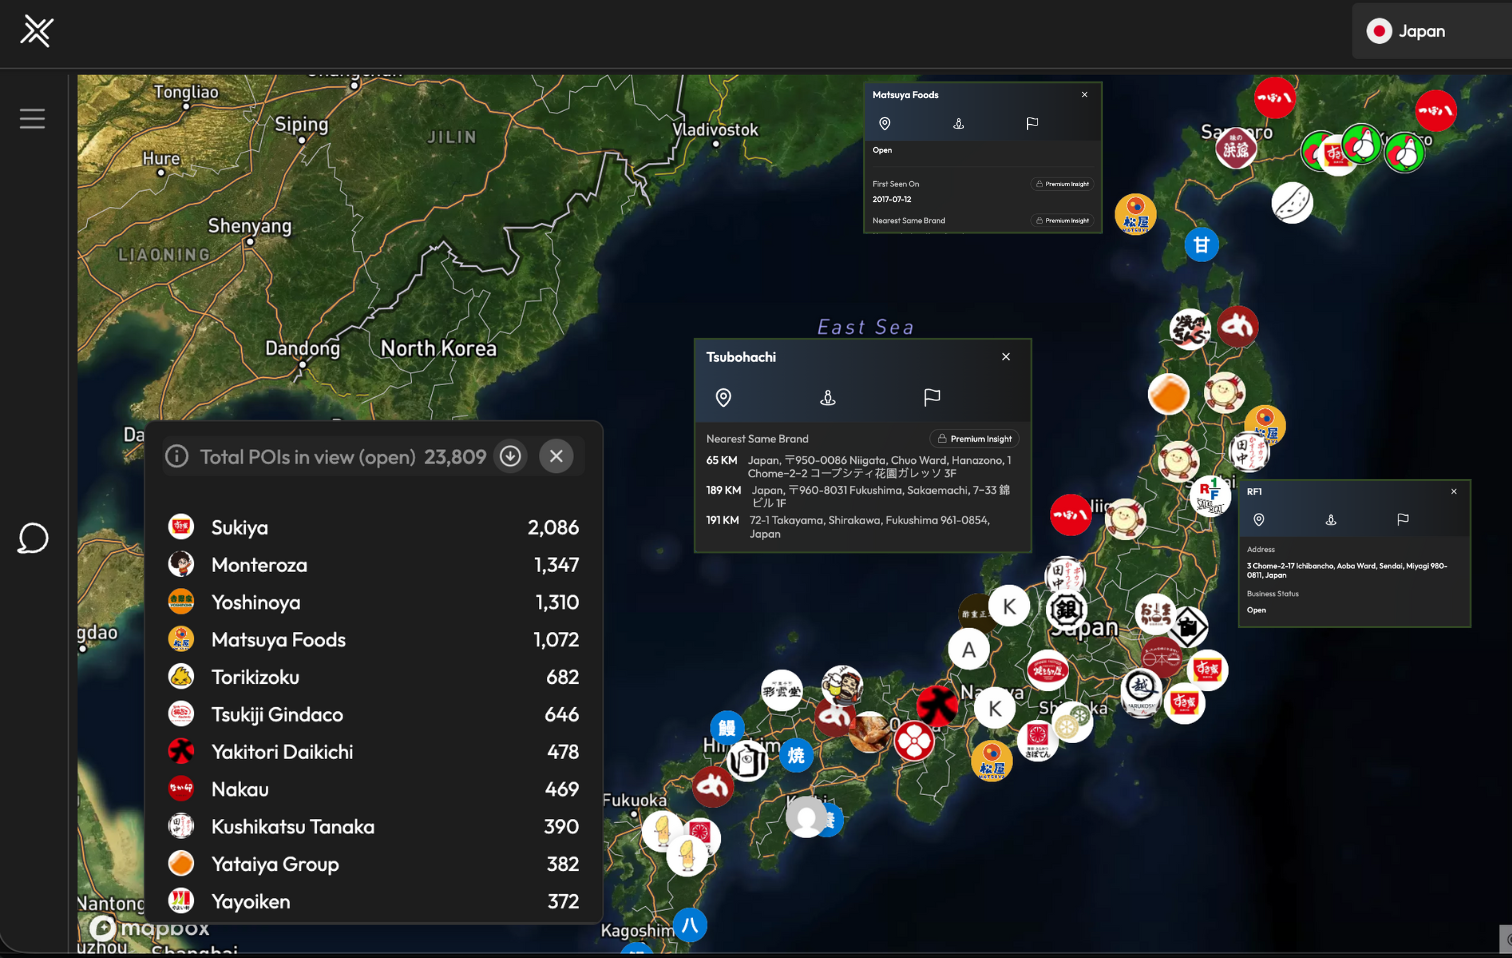Click the RF1 address text in popup
1512x958 pixels.
1347,570
